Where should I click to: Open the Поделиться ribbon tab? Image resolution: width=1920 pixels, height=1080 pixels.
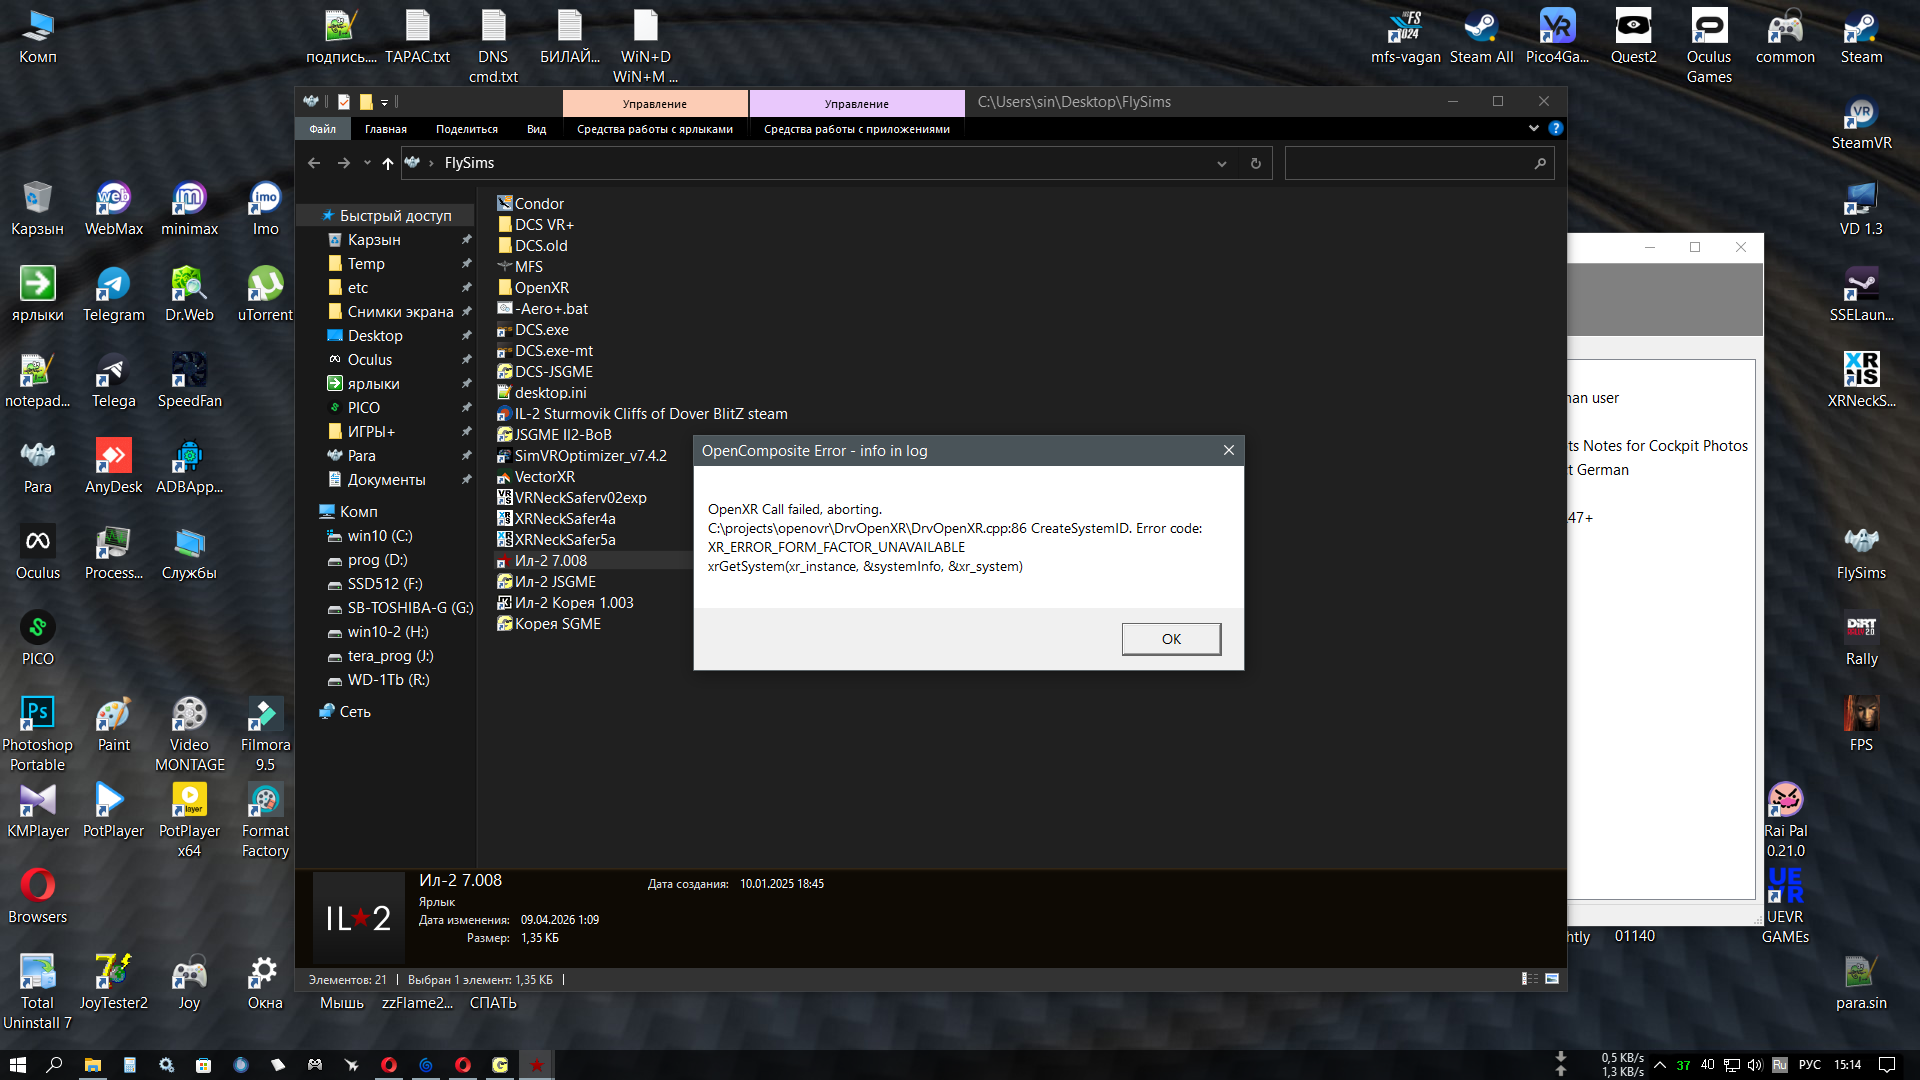pos(467,129)
